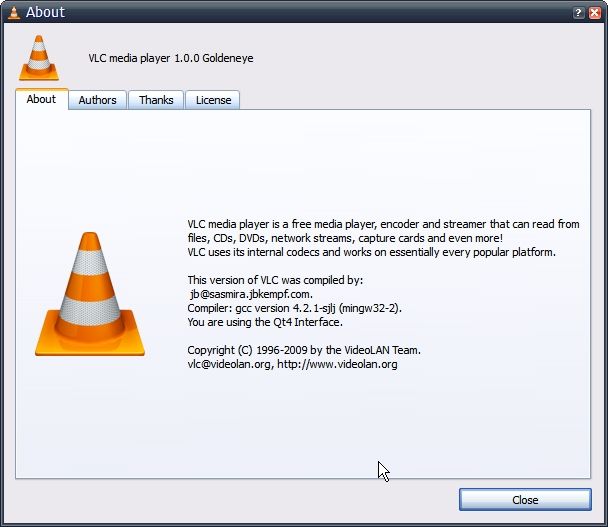608x527 pixels.
Task: Click 'This version of VLC was compiled by:' text
Action: point(275,280)
